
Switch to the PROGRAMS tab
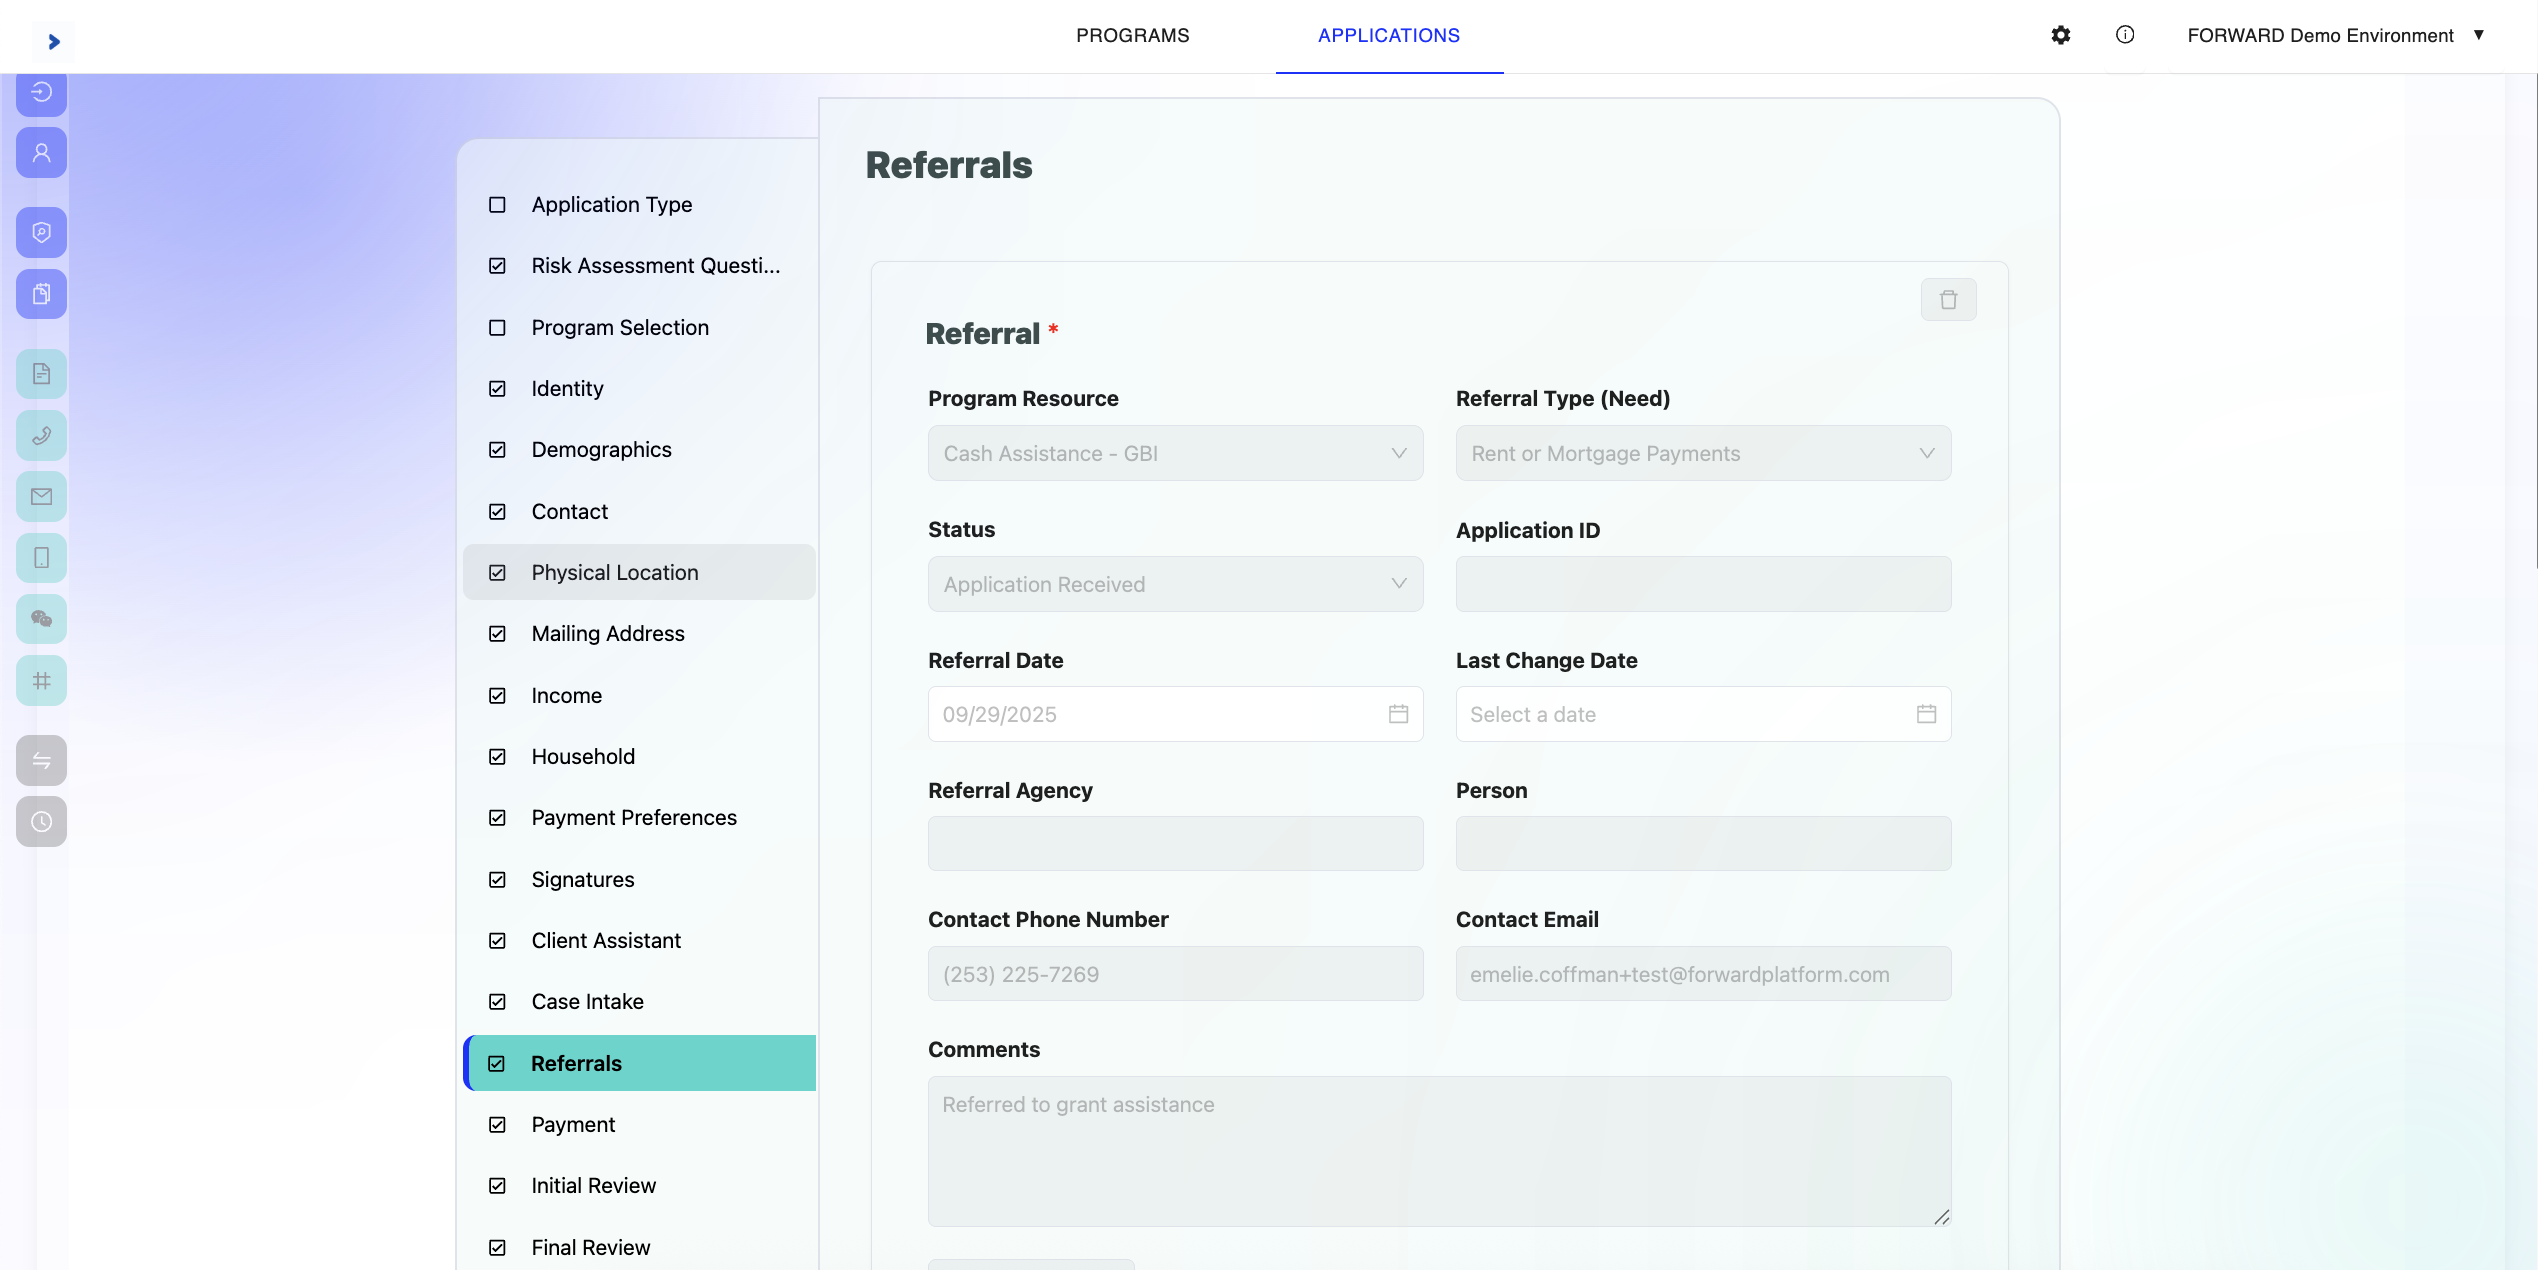[1132, 36]
